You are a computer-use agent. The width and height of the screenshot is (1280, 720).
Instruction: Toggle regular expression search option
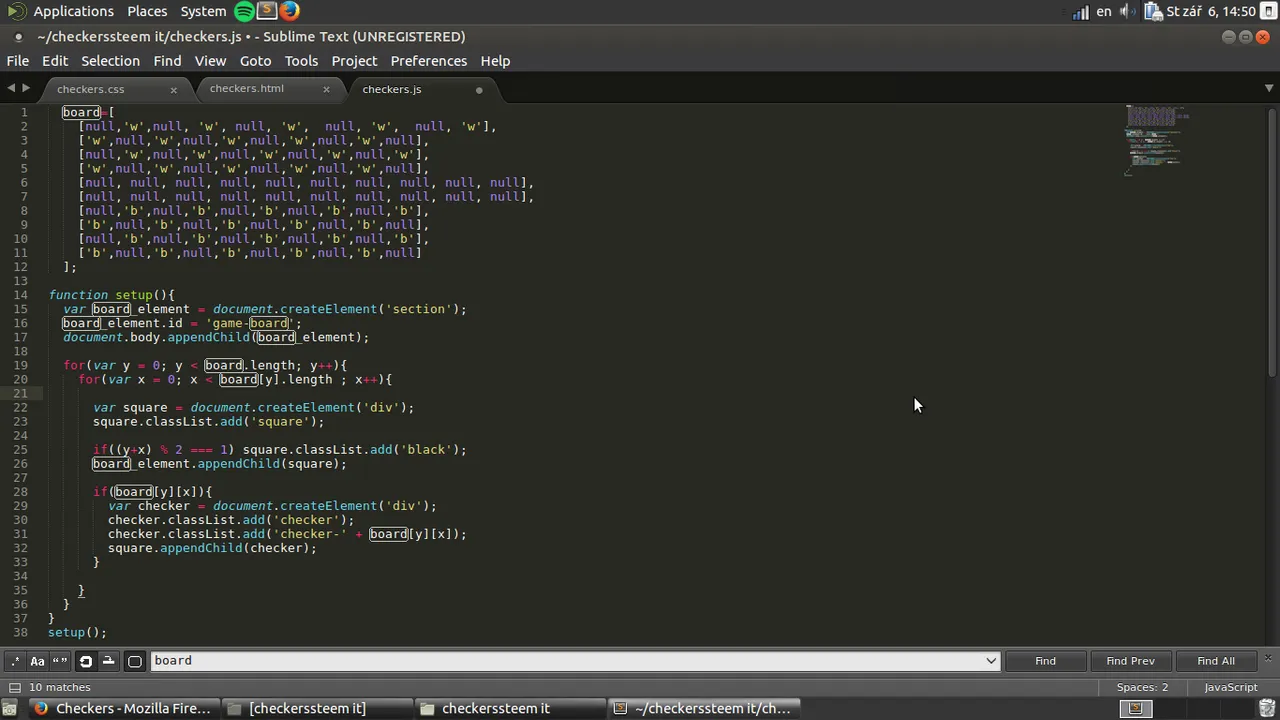click(x=14, y=661)
